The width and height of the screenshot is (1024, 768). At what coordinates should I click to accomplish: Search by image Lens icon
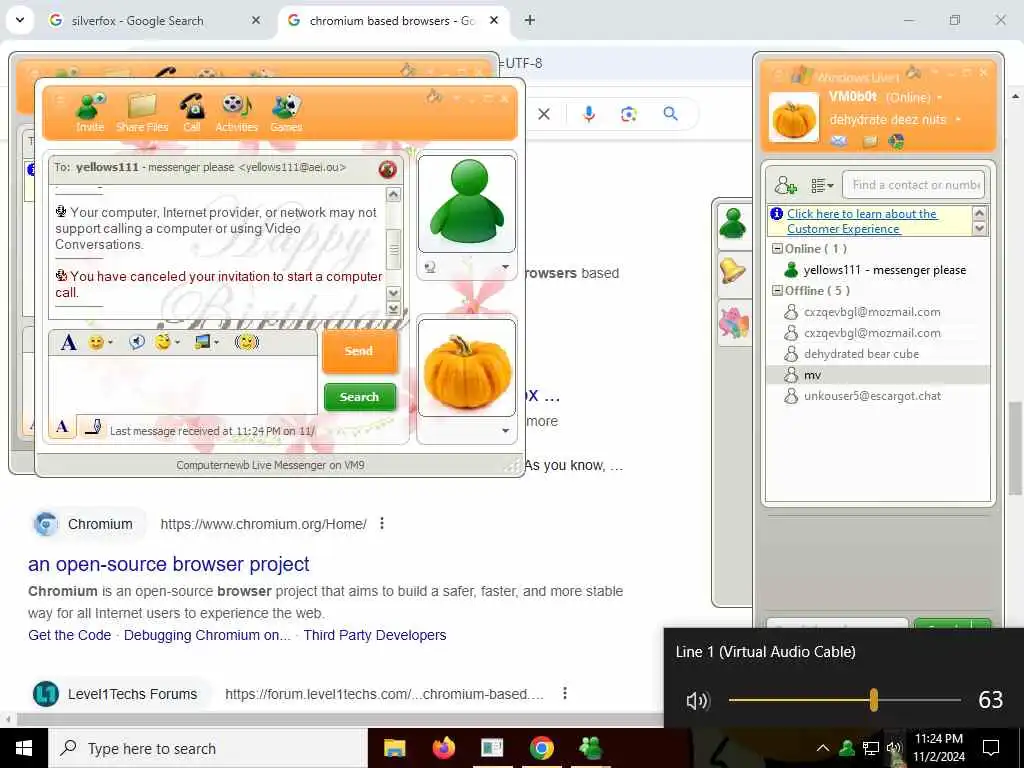click(629, 114)
